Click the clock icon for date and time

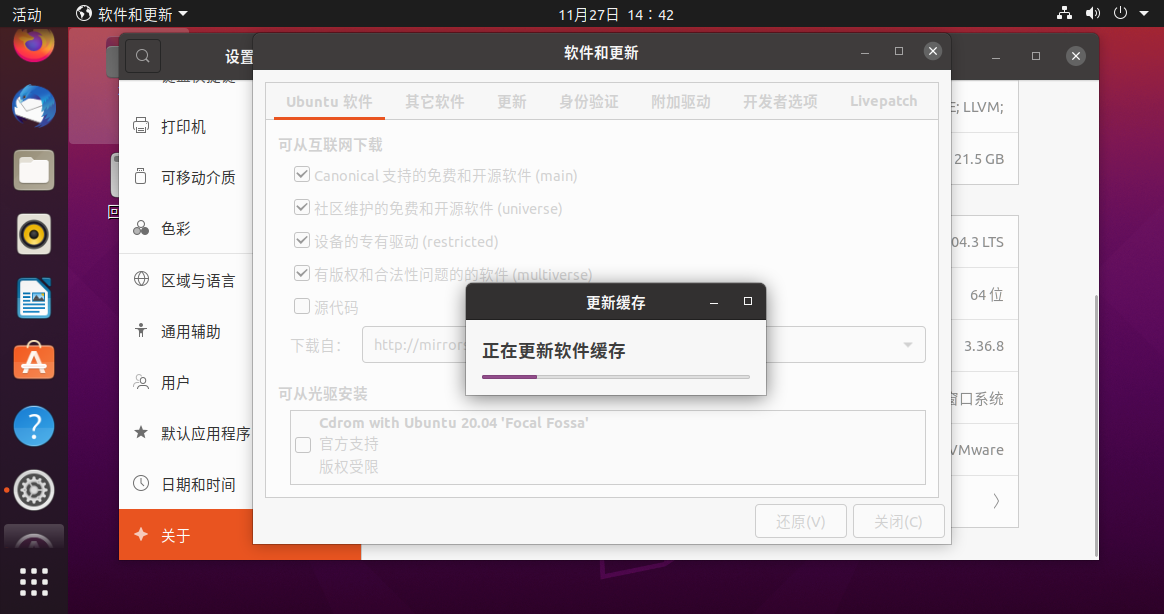[141, 483]
